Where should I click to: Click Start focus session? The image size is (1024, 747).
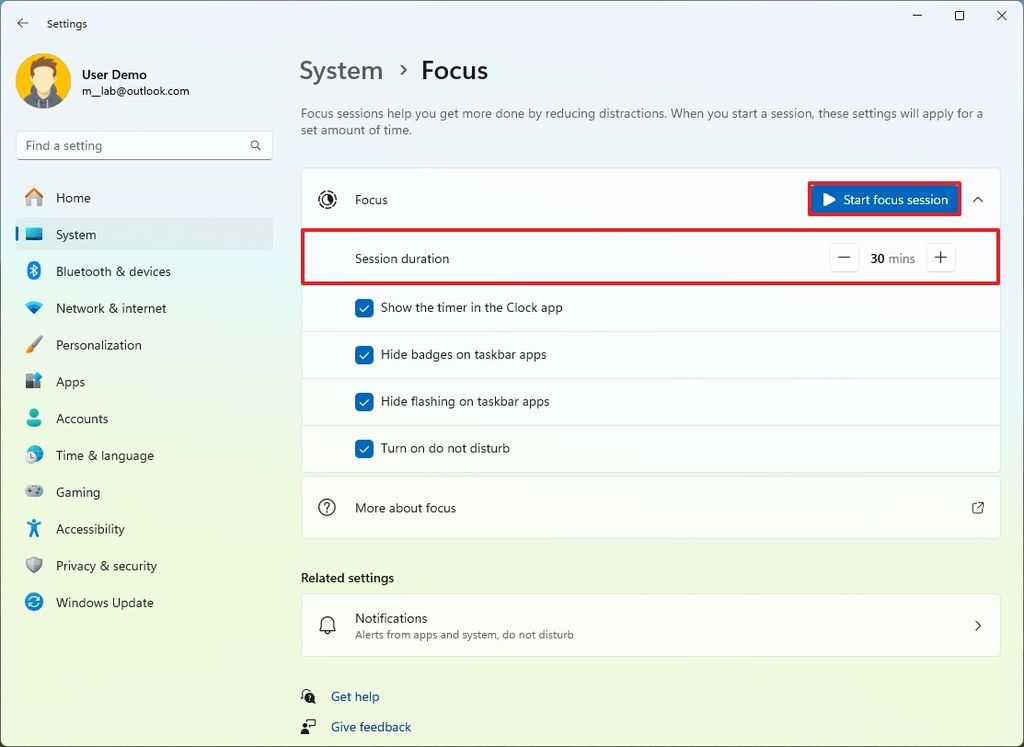click(x=884, y=199)
